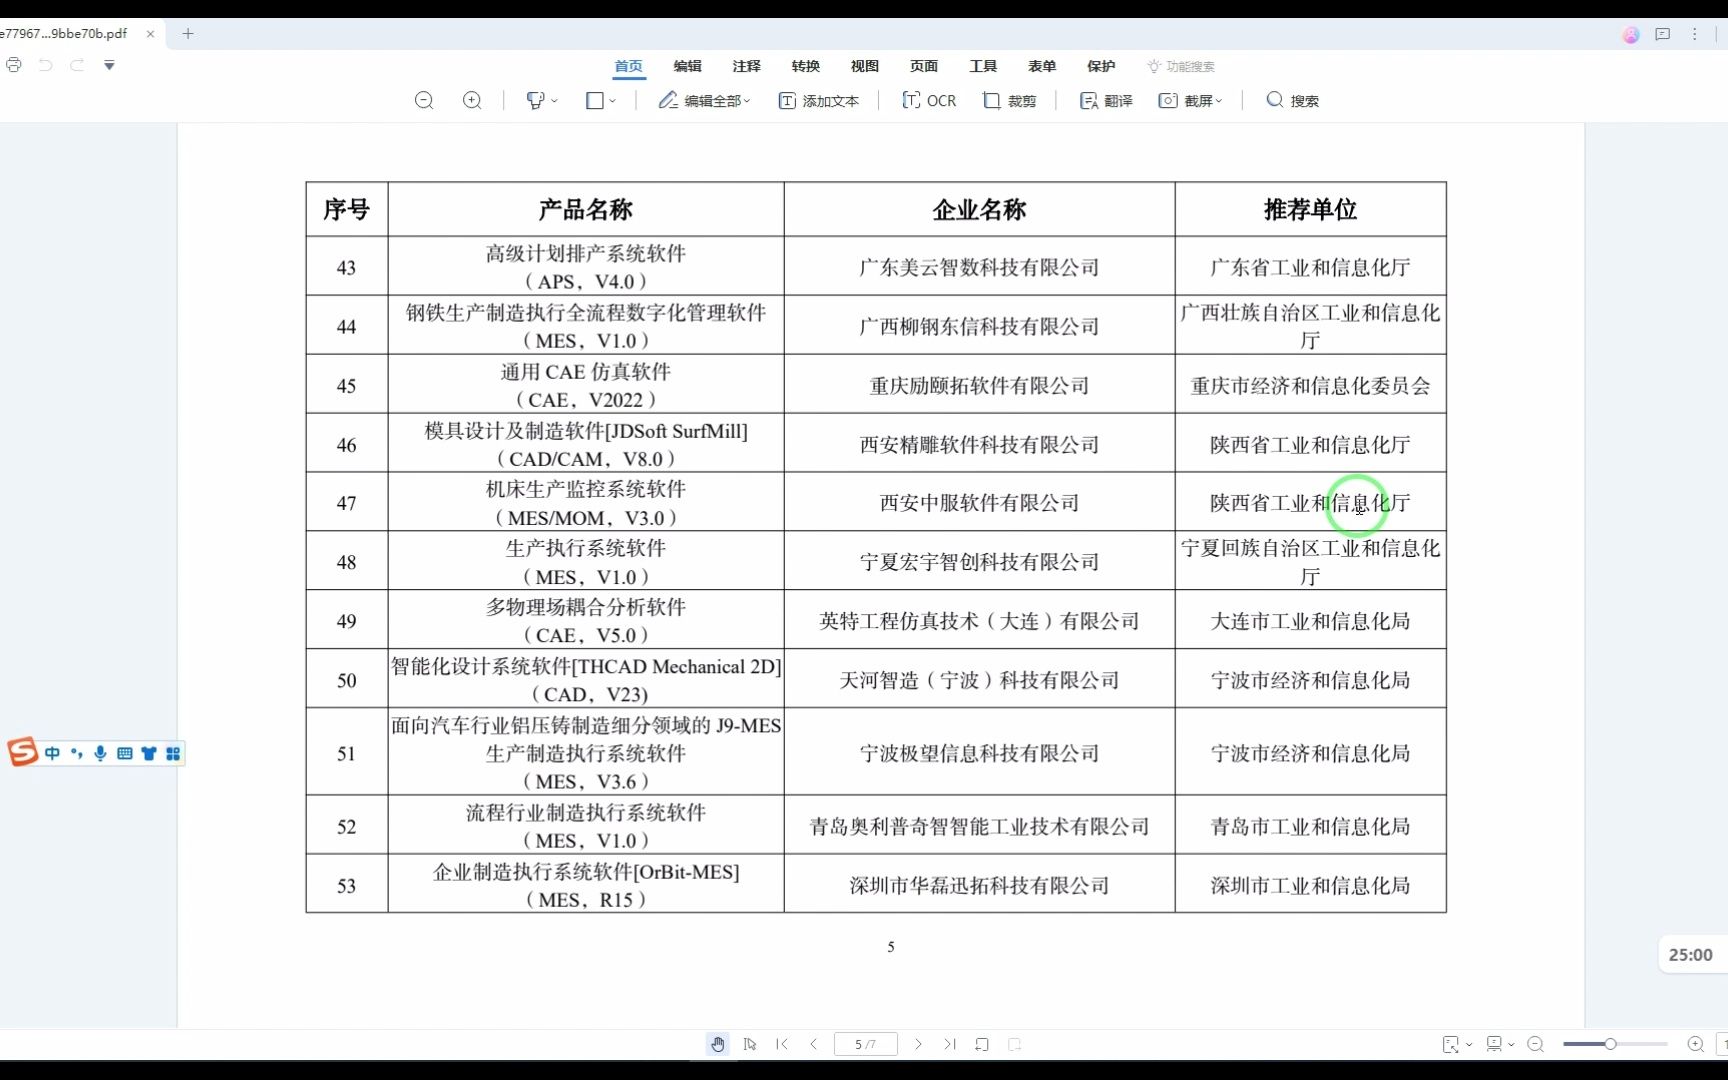Click the 添加文本 button
1728x1080 pixels.
pyautogui.click(x=819, y=100)
